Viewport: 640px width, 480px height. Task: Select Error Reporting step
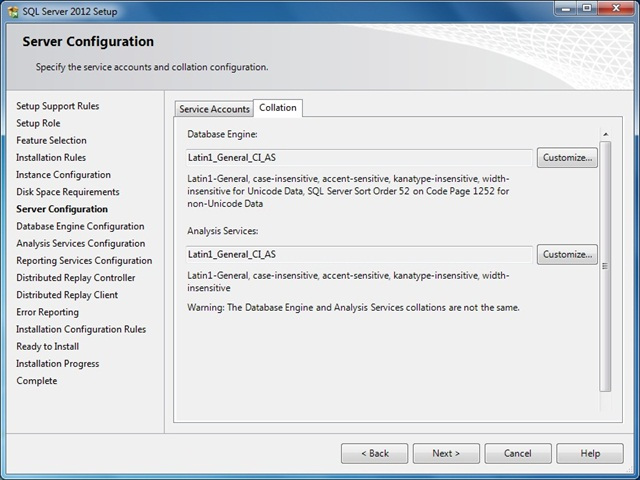coord(47,312)
